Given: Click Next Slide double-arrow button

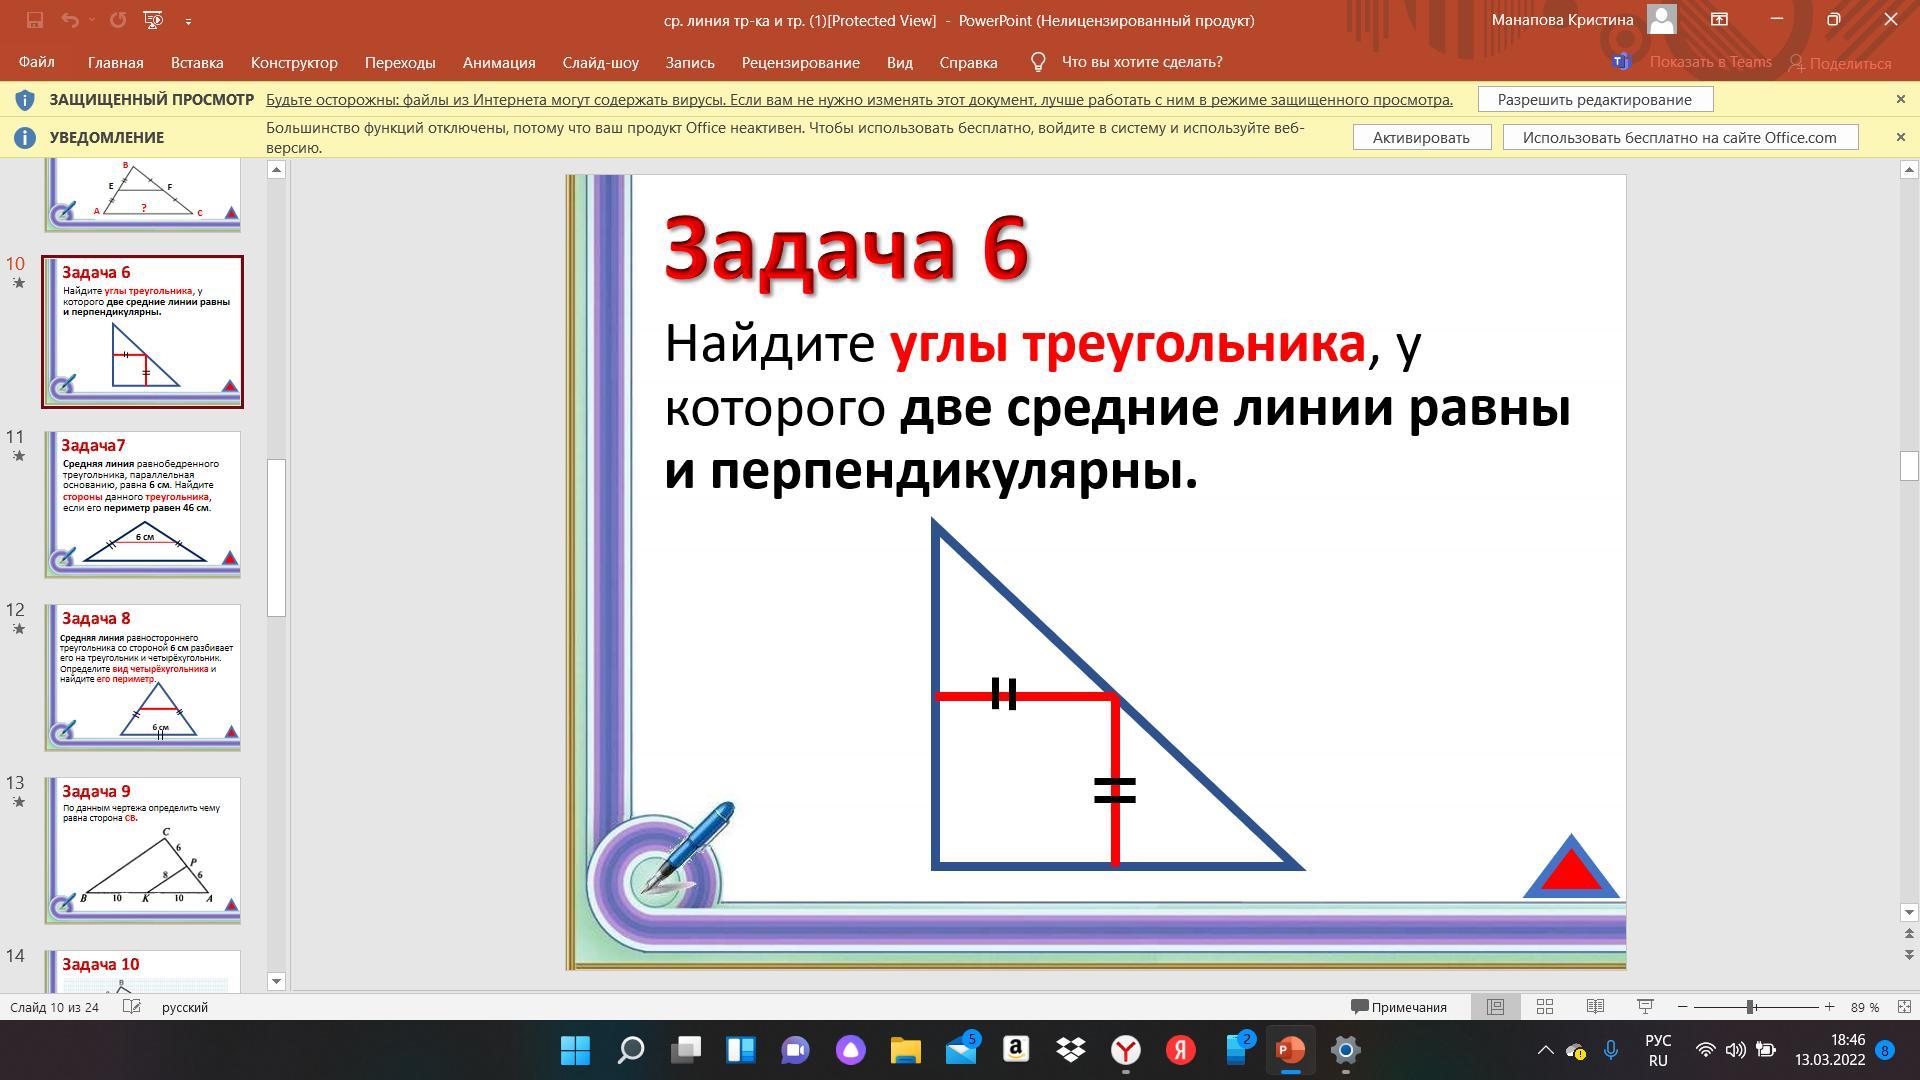Looking at the screenshot, I should click(1908, 955).
